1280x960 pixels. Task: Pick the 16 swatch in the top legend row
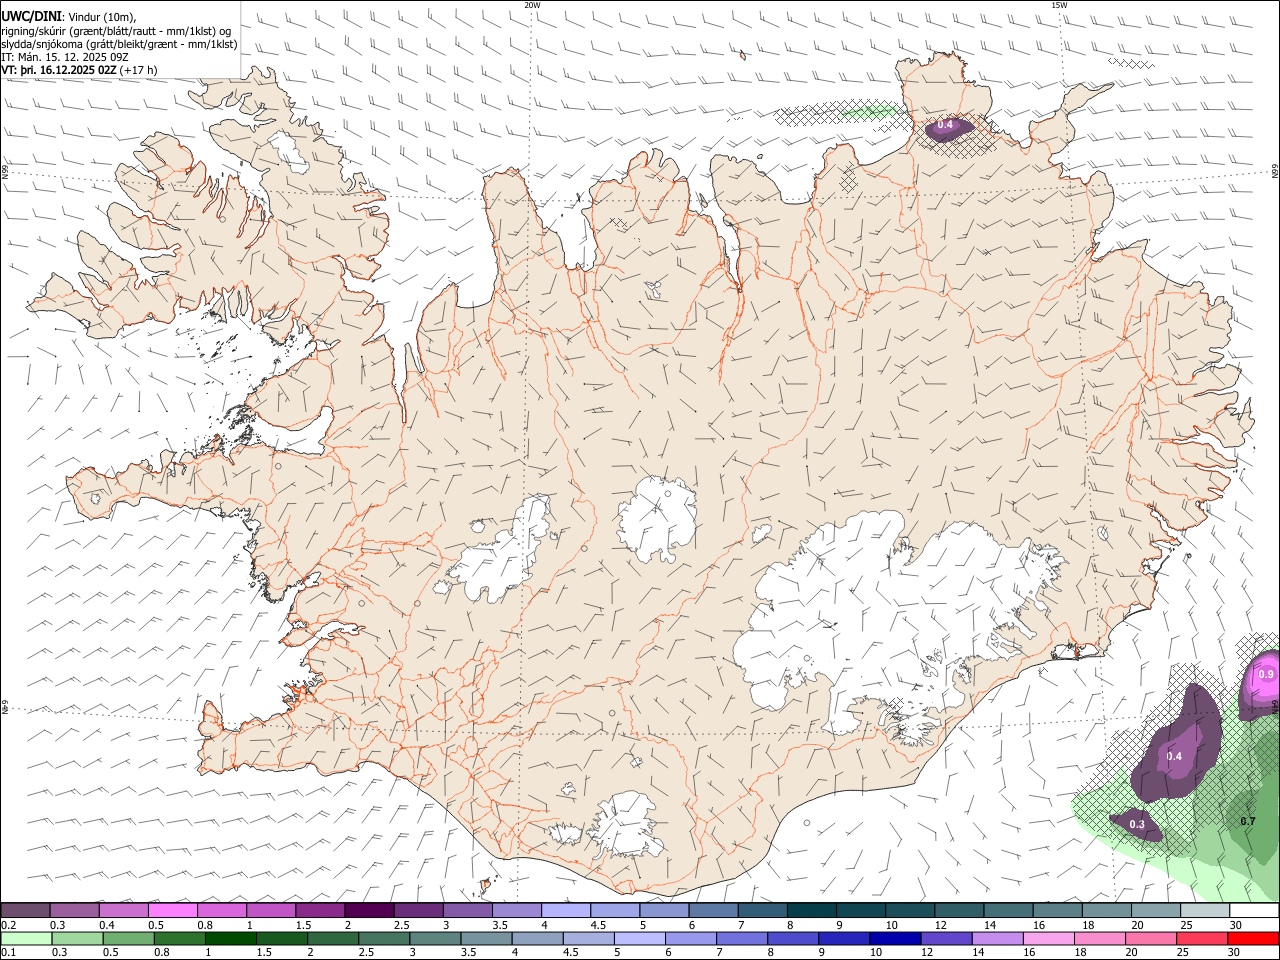click(1057, 911)
